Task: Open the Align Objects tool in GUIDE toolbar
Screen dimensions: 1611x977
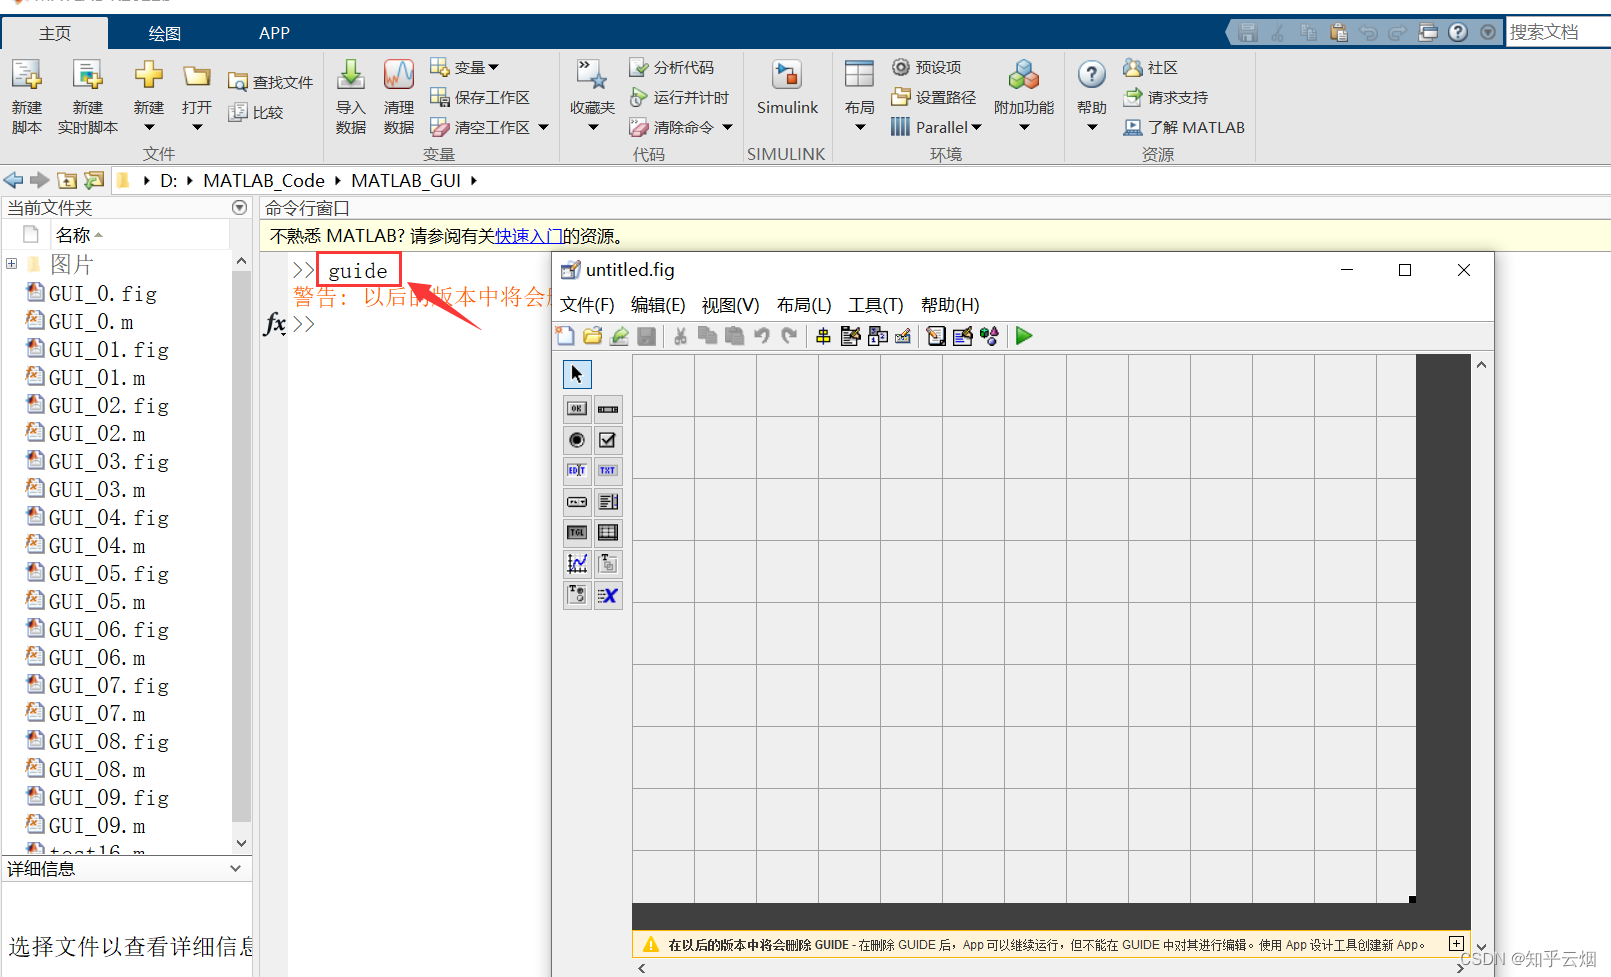Action: coord(823,336)
